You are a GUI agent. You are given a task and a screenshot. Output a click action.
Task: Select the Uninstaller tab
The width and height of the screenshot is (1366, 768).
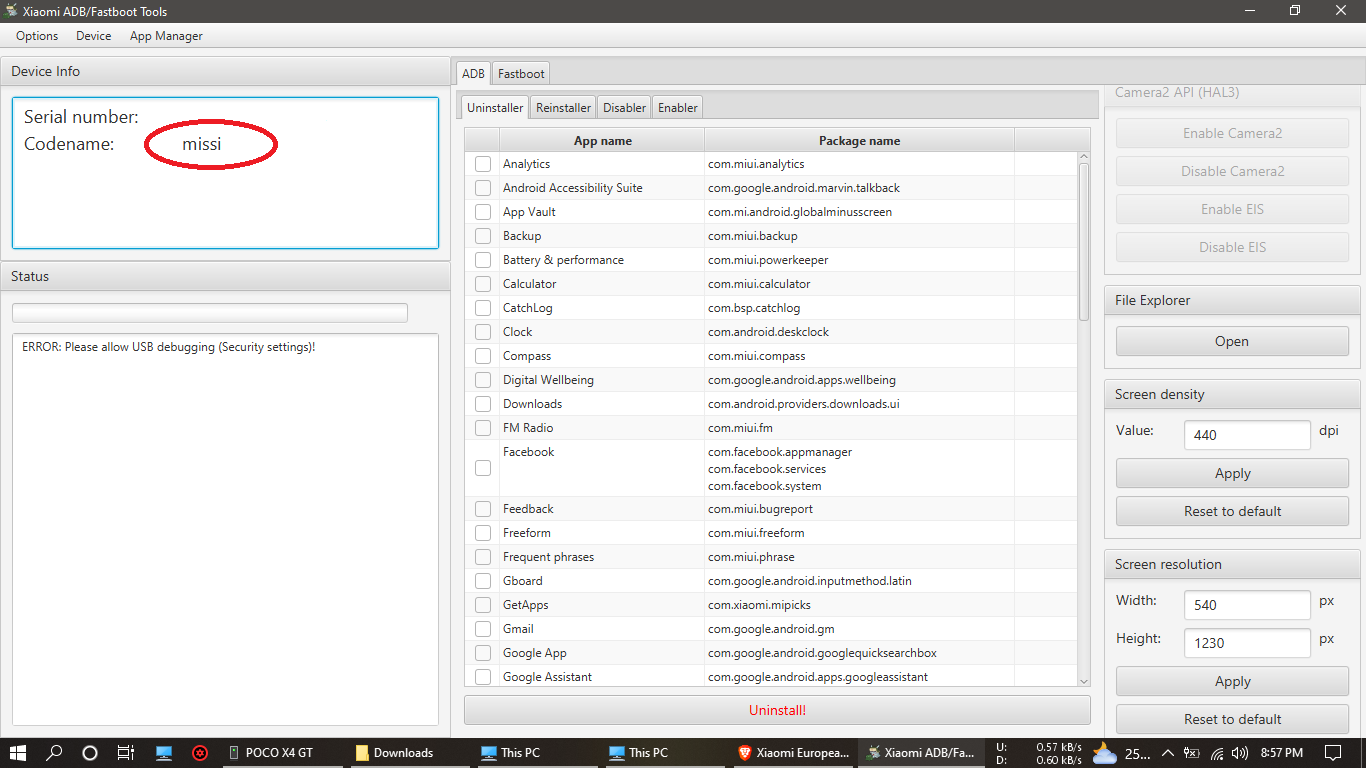[x=495, y=108]
